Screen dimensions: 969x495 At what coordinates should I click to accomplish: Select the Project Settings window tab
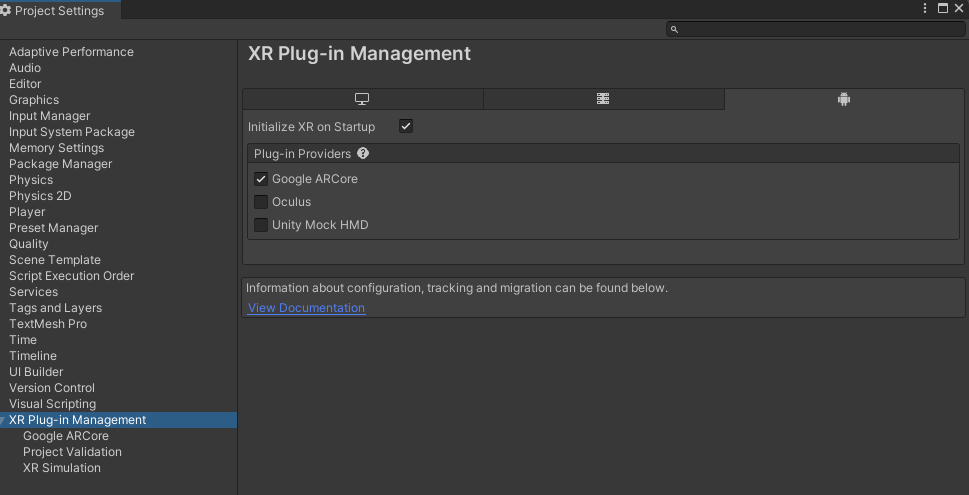(60, 11)
